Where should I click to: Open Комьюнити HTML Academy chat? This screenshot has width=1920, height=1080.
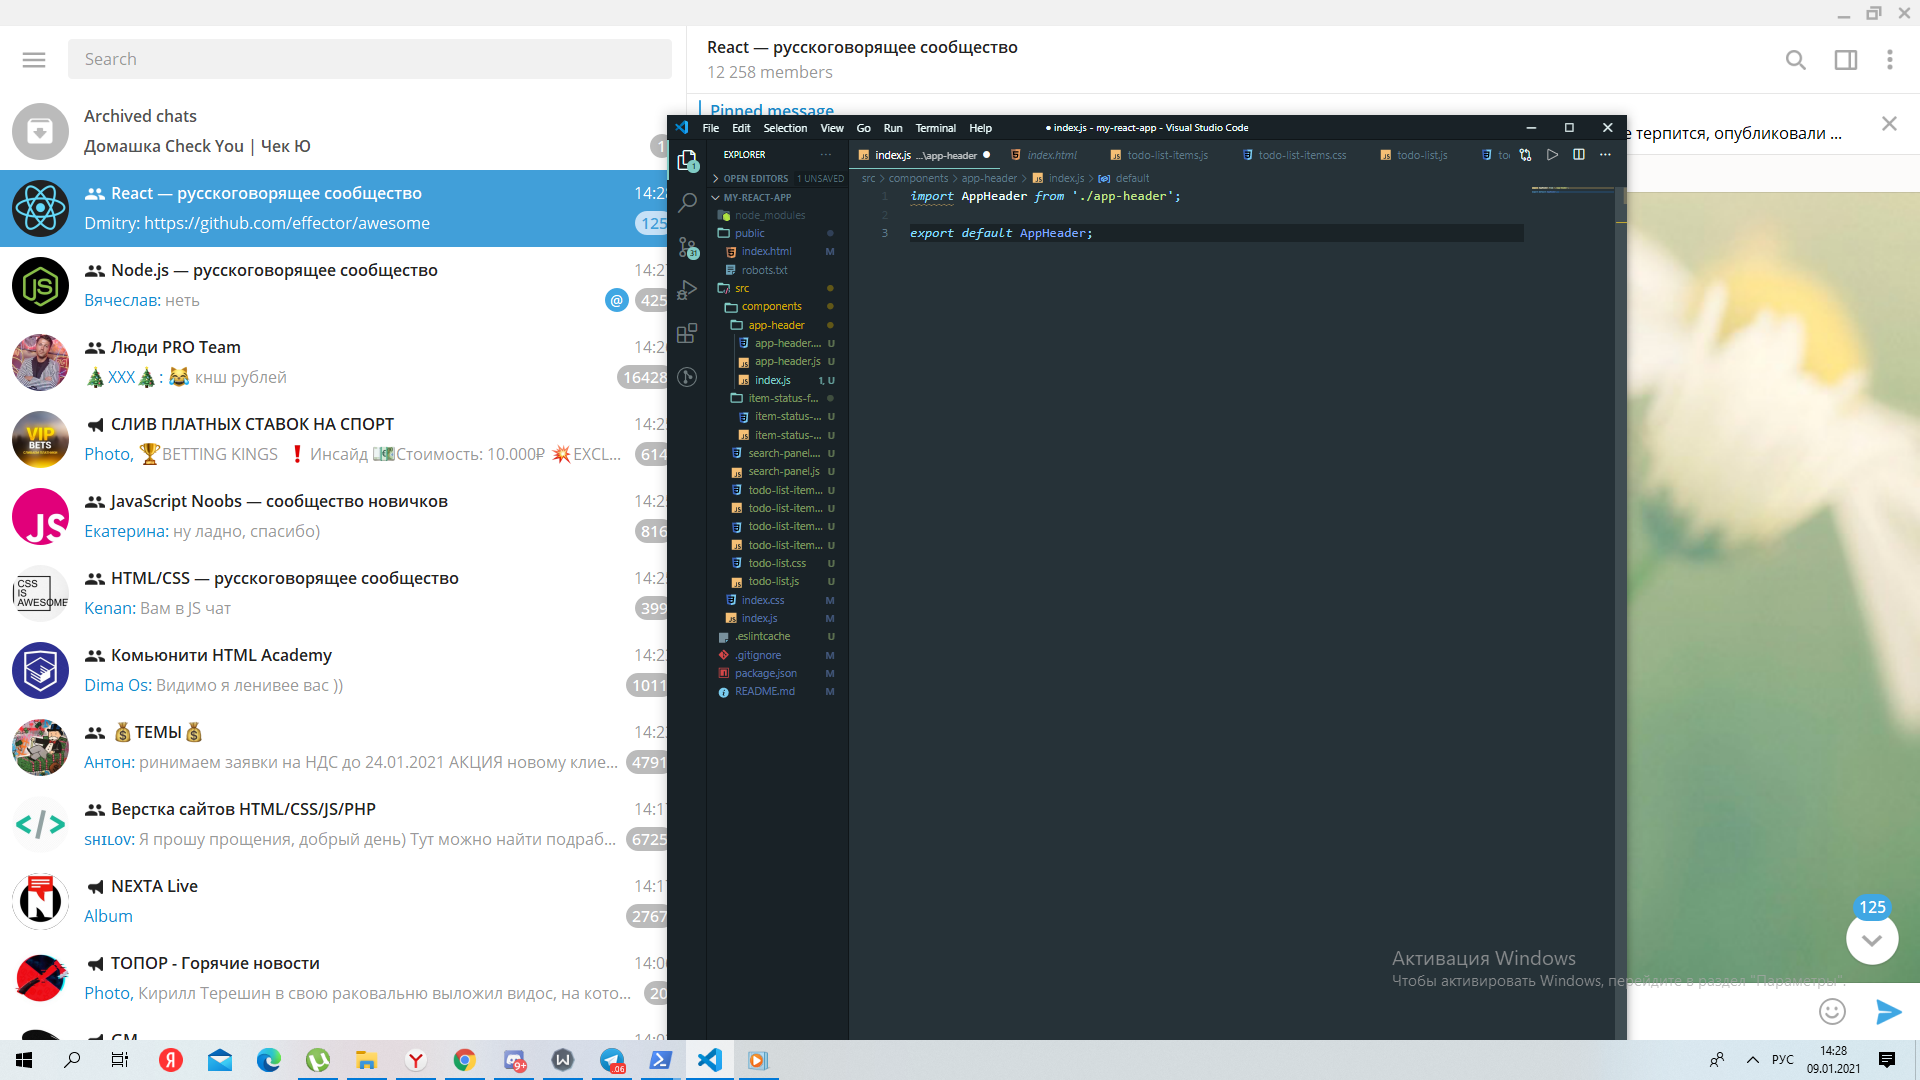point(335,670)
